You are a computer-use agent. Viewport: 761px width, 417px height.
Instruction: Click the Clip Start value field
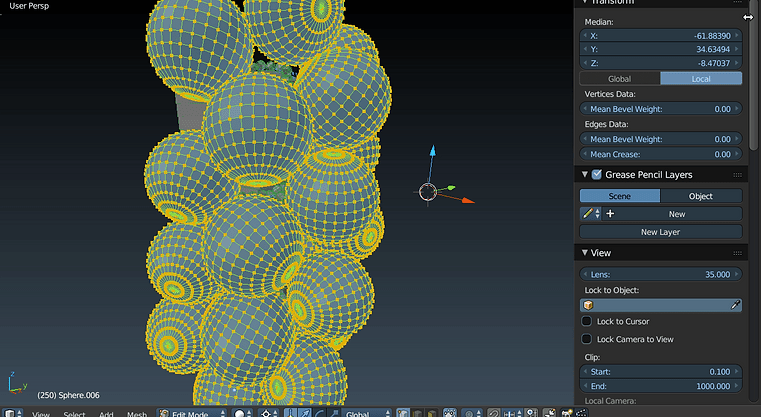pyautogui.click(x=661, y=372)
